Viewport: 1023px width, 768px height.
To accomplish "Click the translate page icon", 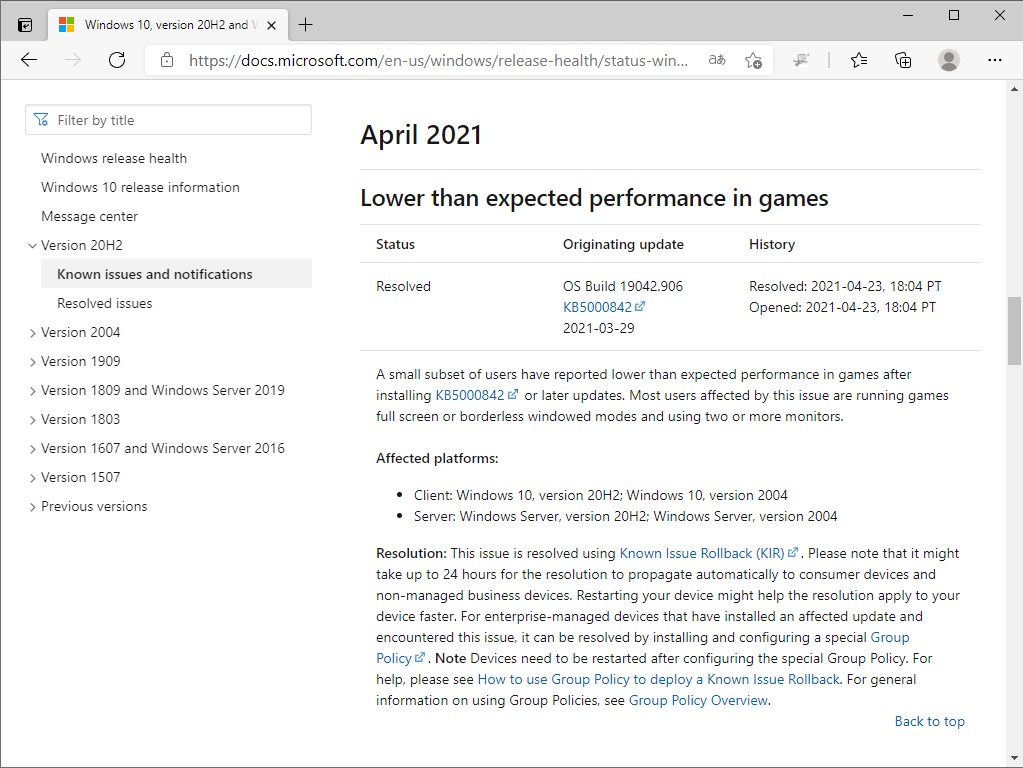I will [x=717, y=60].
